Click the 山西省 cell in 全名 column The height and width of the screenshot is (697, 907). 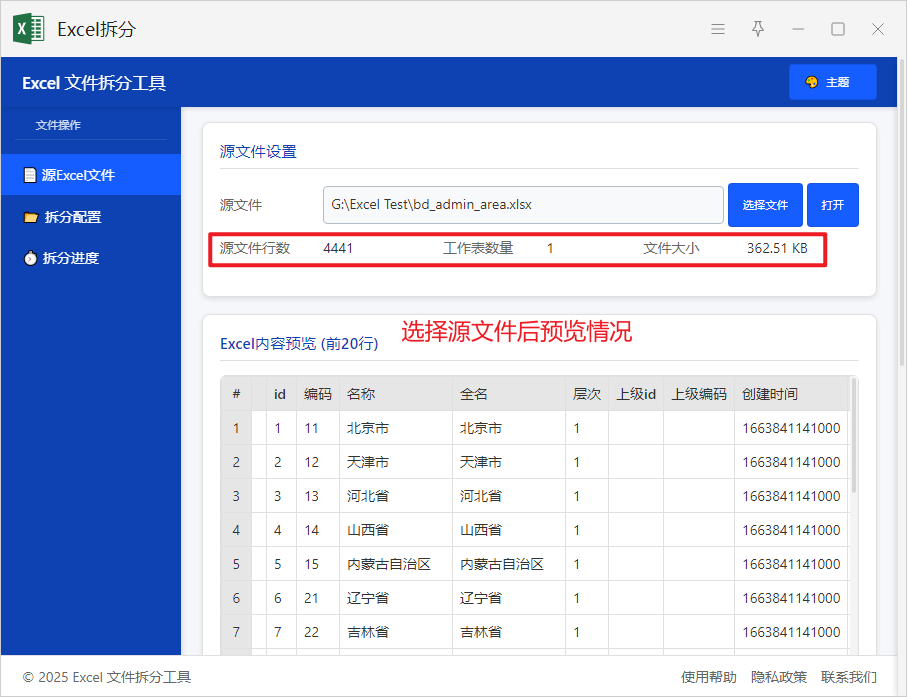[x=508, y=530]
